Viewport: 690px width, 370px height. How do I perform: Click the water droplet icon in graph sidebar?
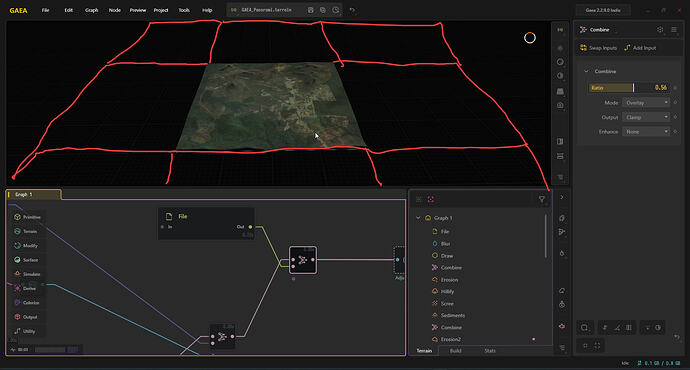[562, 253]
